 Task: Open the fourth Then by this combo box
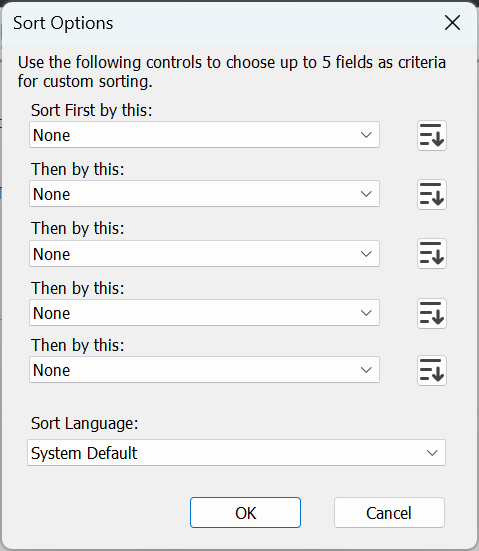click(x=204, y=370)
